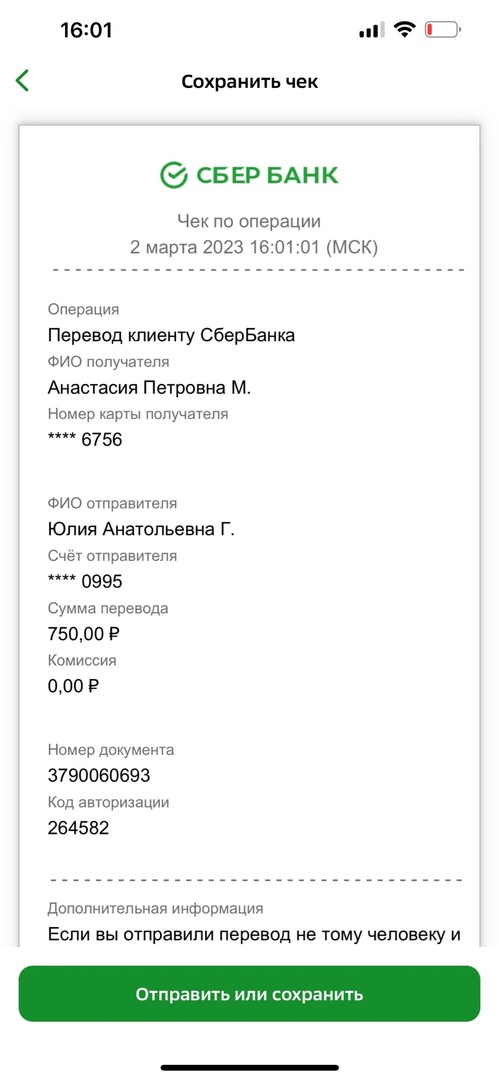Tap the authorization code 264582
Screen dimensions: 499x1080
pyautogui.click(x=78, y=828)
